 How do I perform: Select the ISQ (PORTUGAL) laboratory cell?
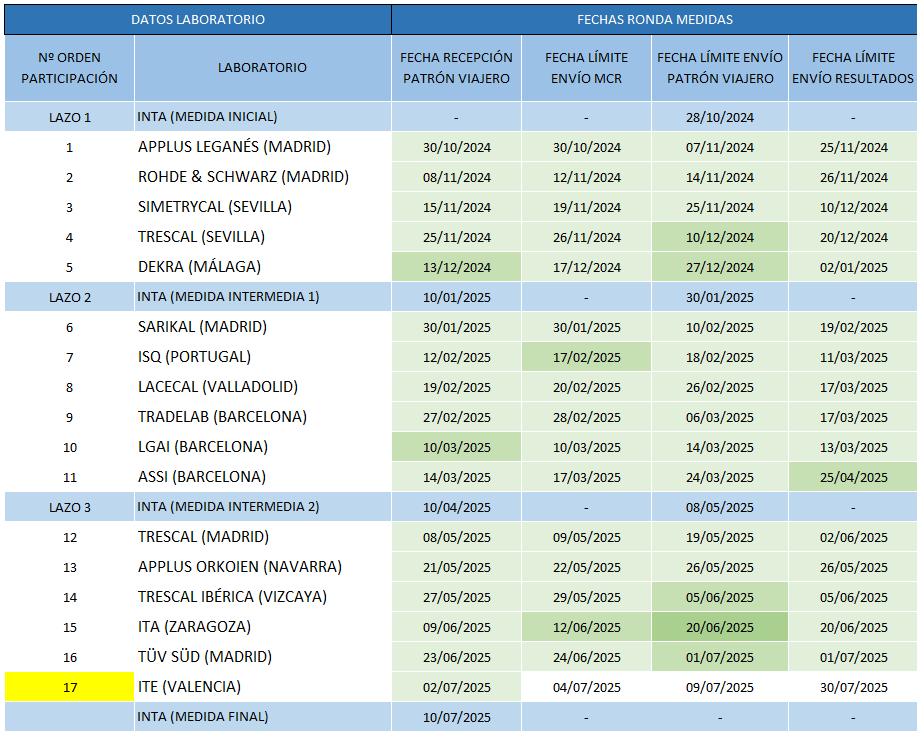[263, 357]
